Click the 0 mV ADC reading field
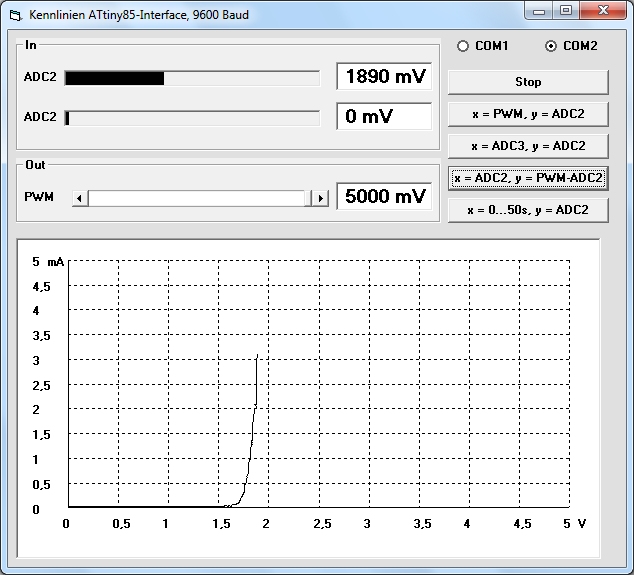The height and width of the screenshot is (575, 634). pos(385,116)
